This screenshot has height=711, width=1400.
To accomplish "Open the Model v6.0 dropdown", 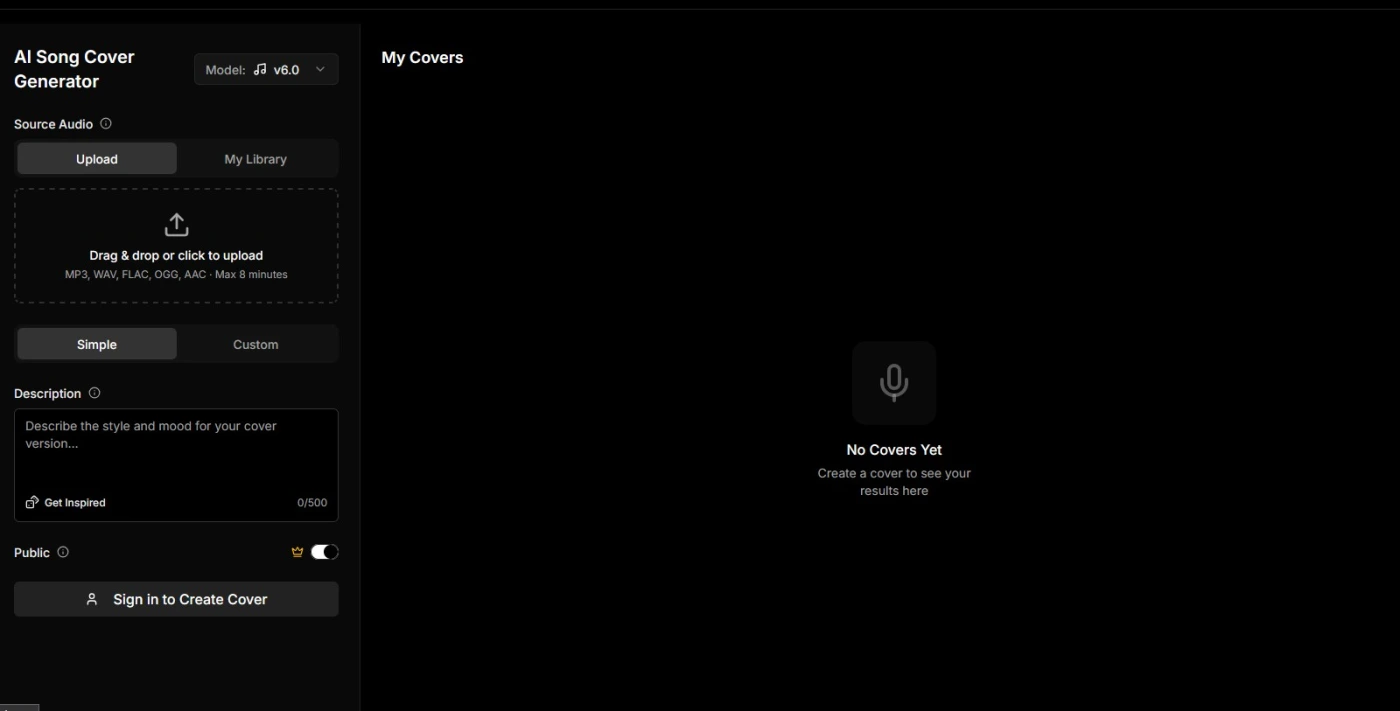I will 266,70.
